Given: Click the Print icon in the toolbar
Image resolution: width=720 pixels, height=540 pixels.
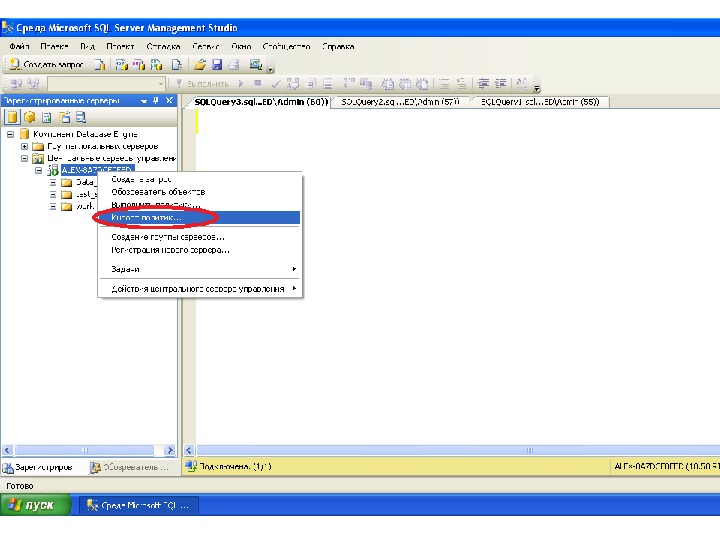Looking at the screenshot, I should (234, 65).
